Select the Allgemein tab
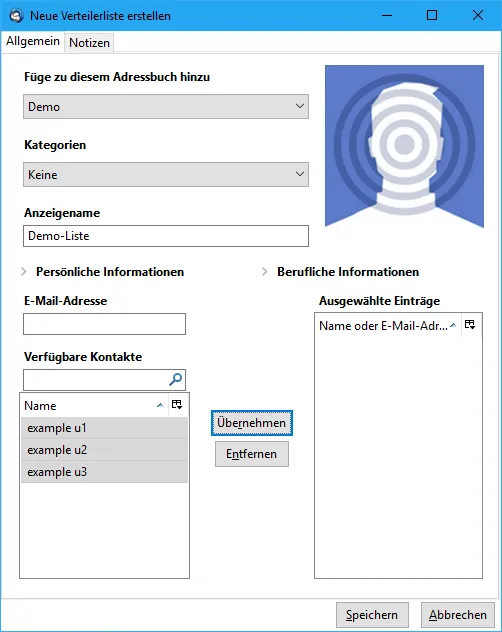 (x=33, y=41)
